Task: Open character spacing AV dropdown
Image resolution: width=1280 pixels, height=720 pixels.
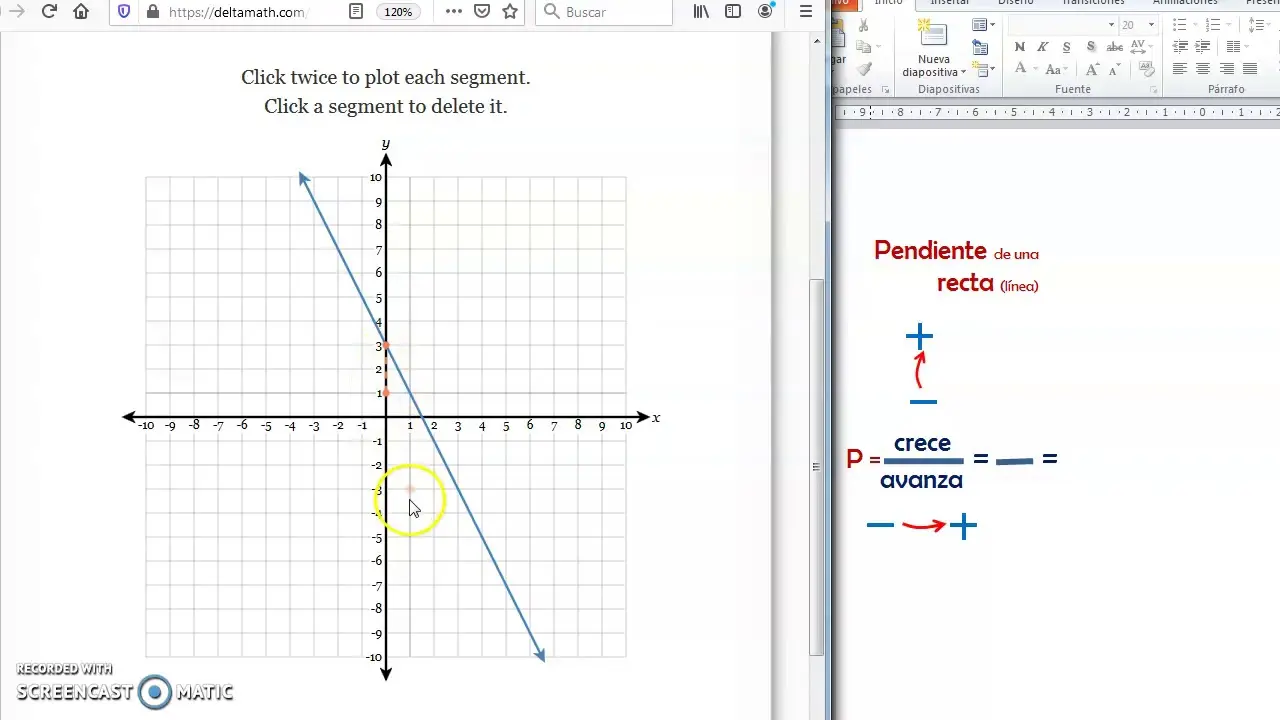Action: click(x=1143, y=47)
